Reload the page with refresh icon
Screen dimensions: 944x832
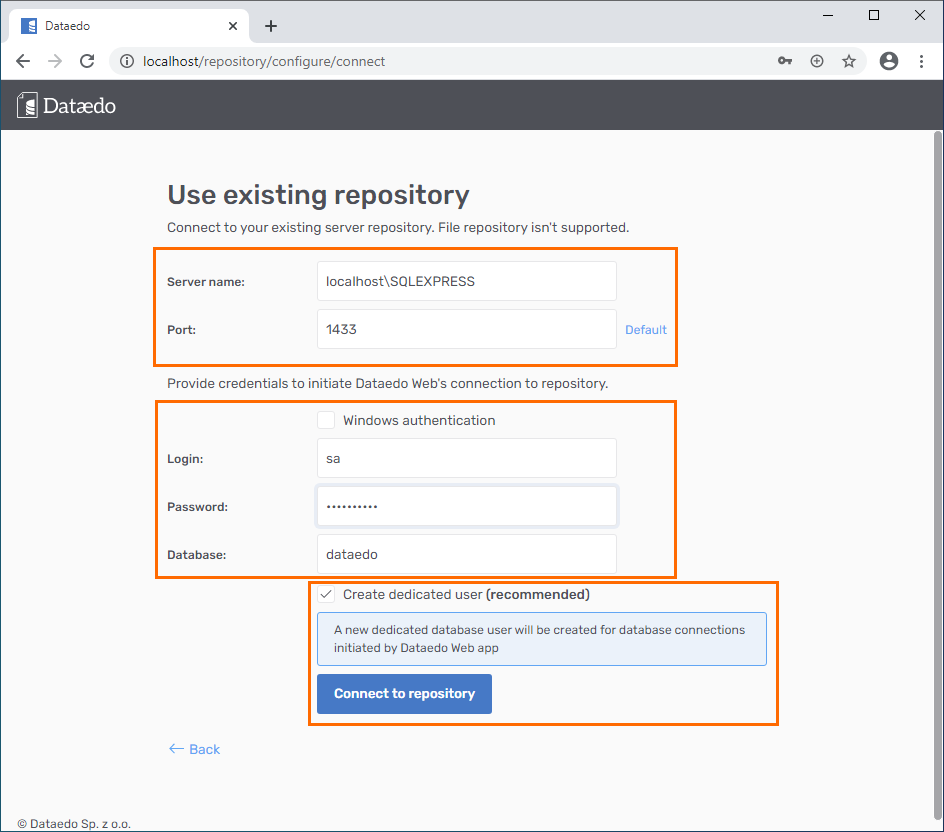pos(87,61)
